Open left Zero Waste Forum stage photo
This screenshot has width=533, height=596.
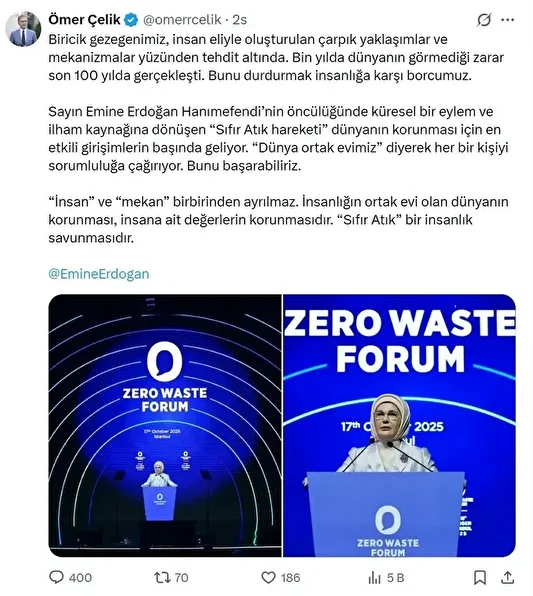pyautogui.click(x=165, y=426)
